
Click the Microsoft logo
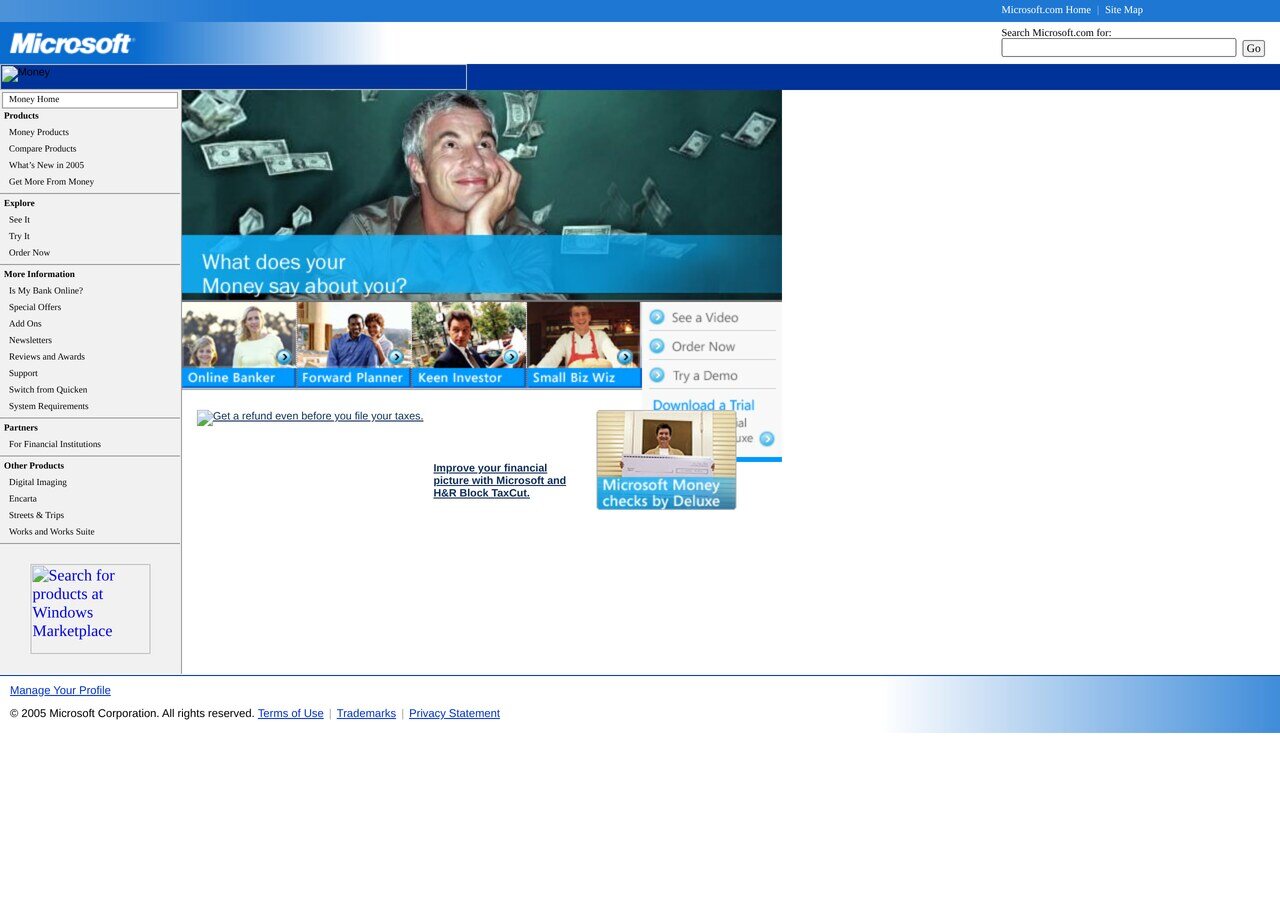71,44
